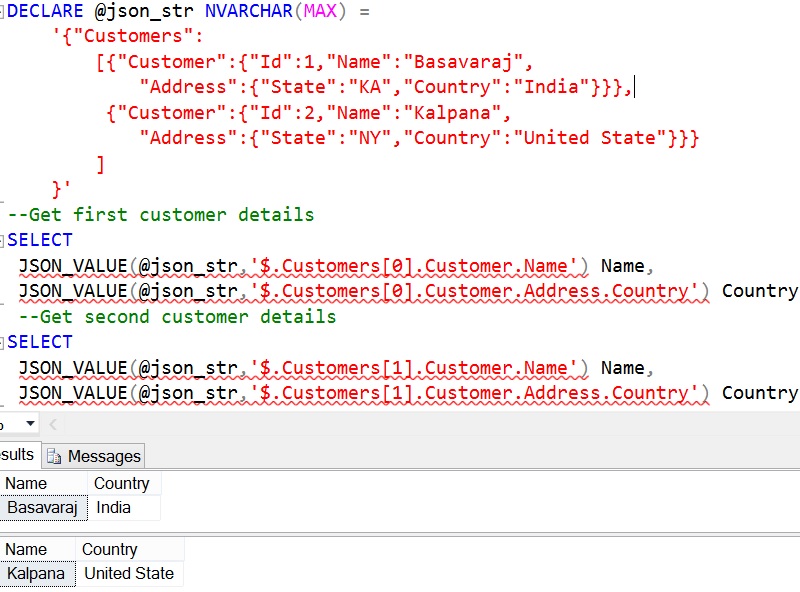Place cursor in '--Get second customer details' comment
Image resolution: width=800 pixels, height=592 pixels.
click(x=178, y=317)
